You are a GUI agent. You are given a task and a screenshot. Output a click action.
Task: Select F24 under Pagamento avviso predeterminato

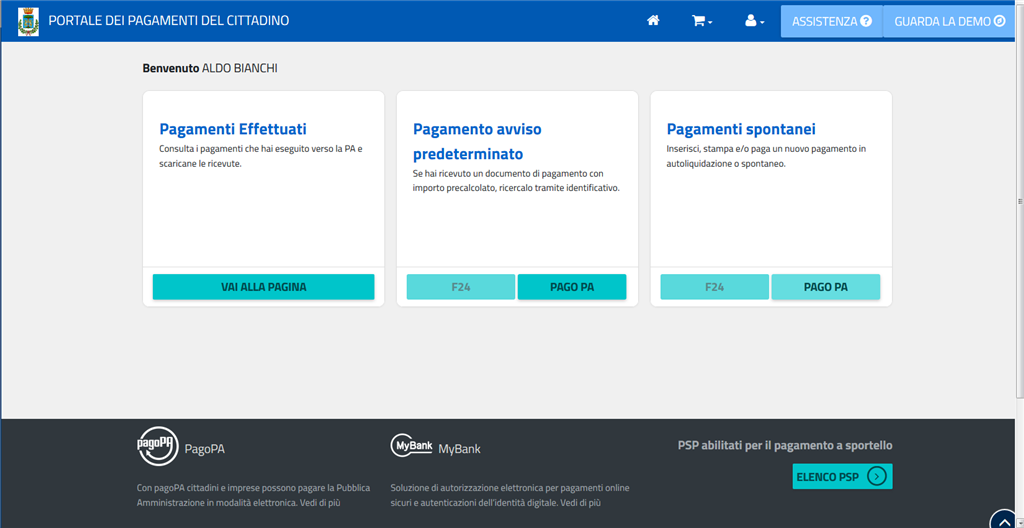pos(461,287)
